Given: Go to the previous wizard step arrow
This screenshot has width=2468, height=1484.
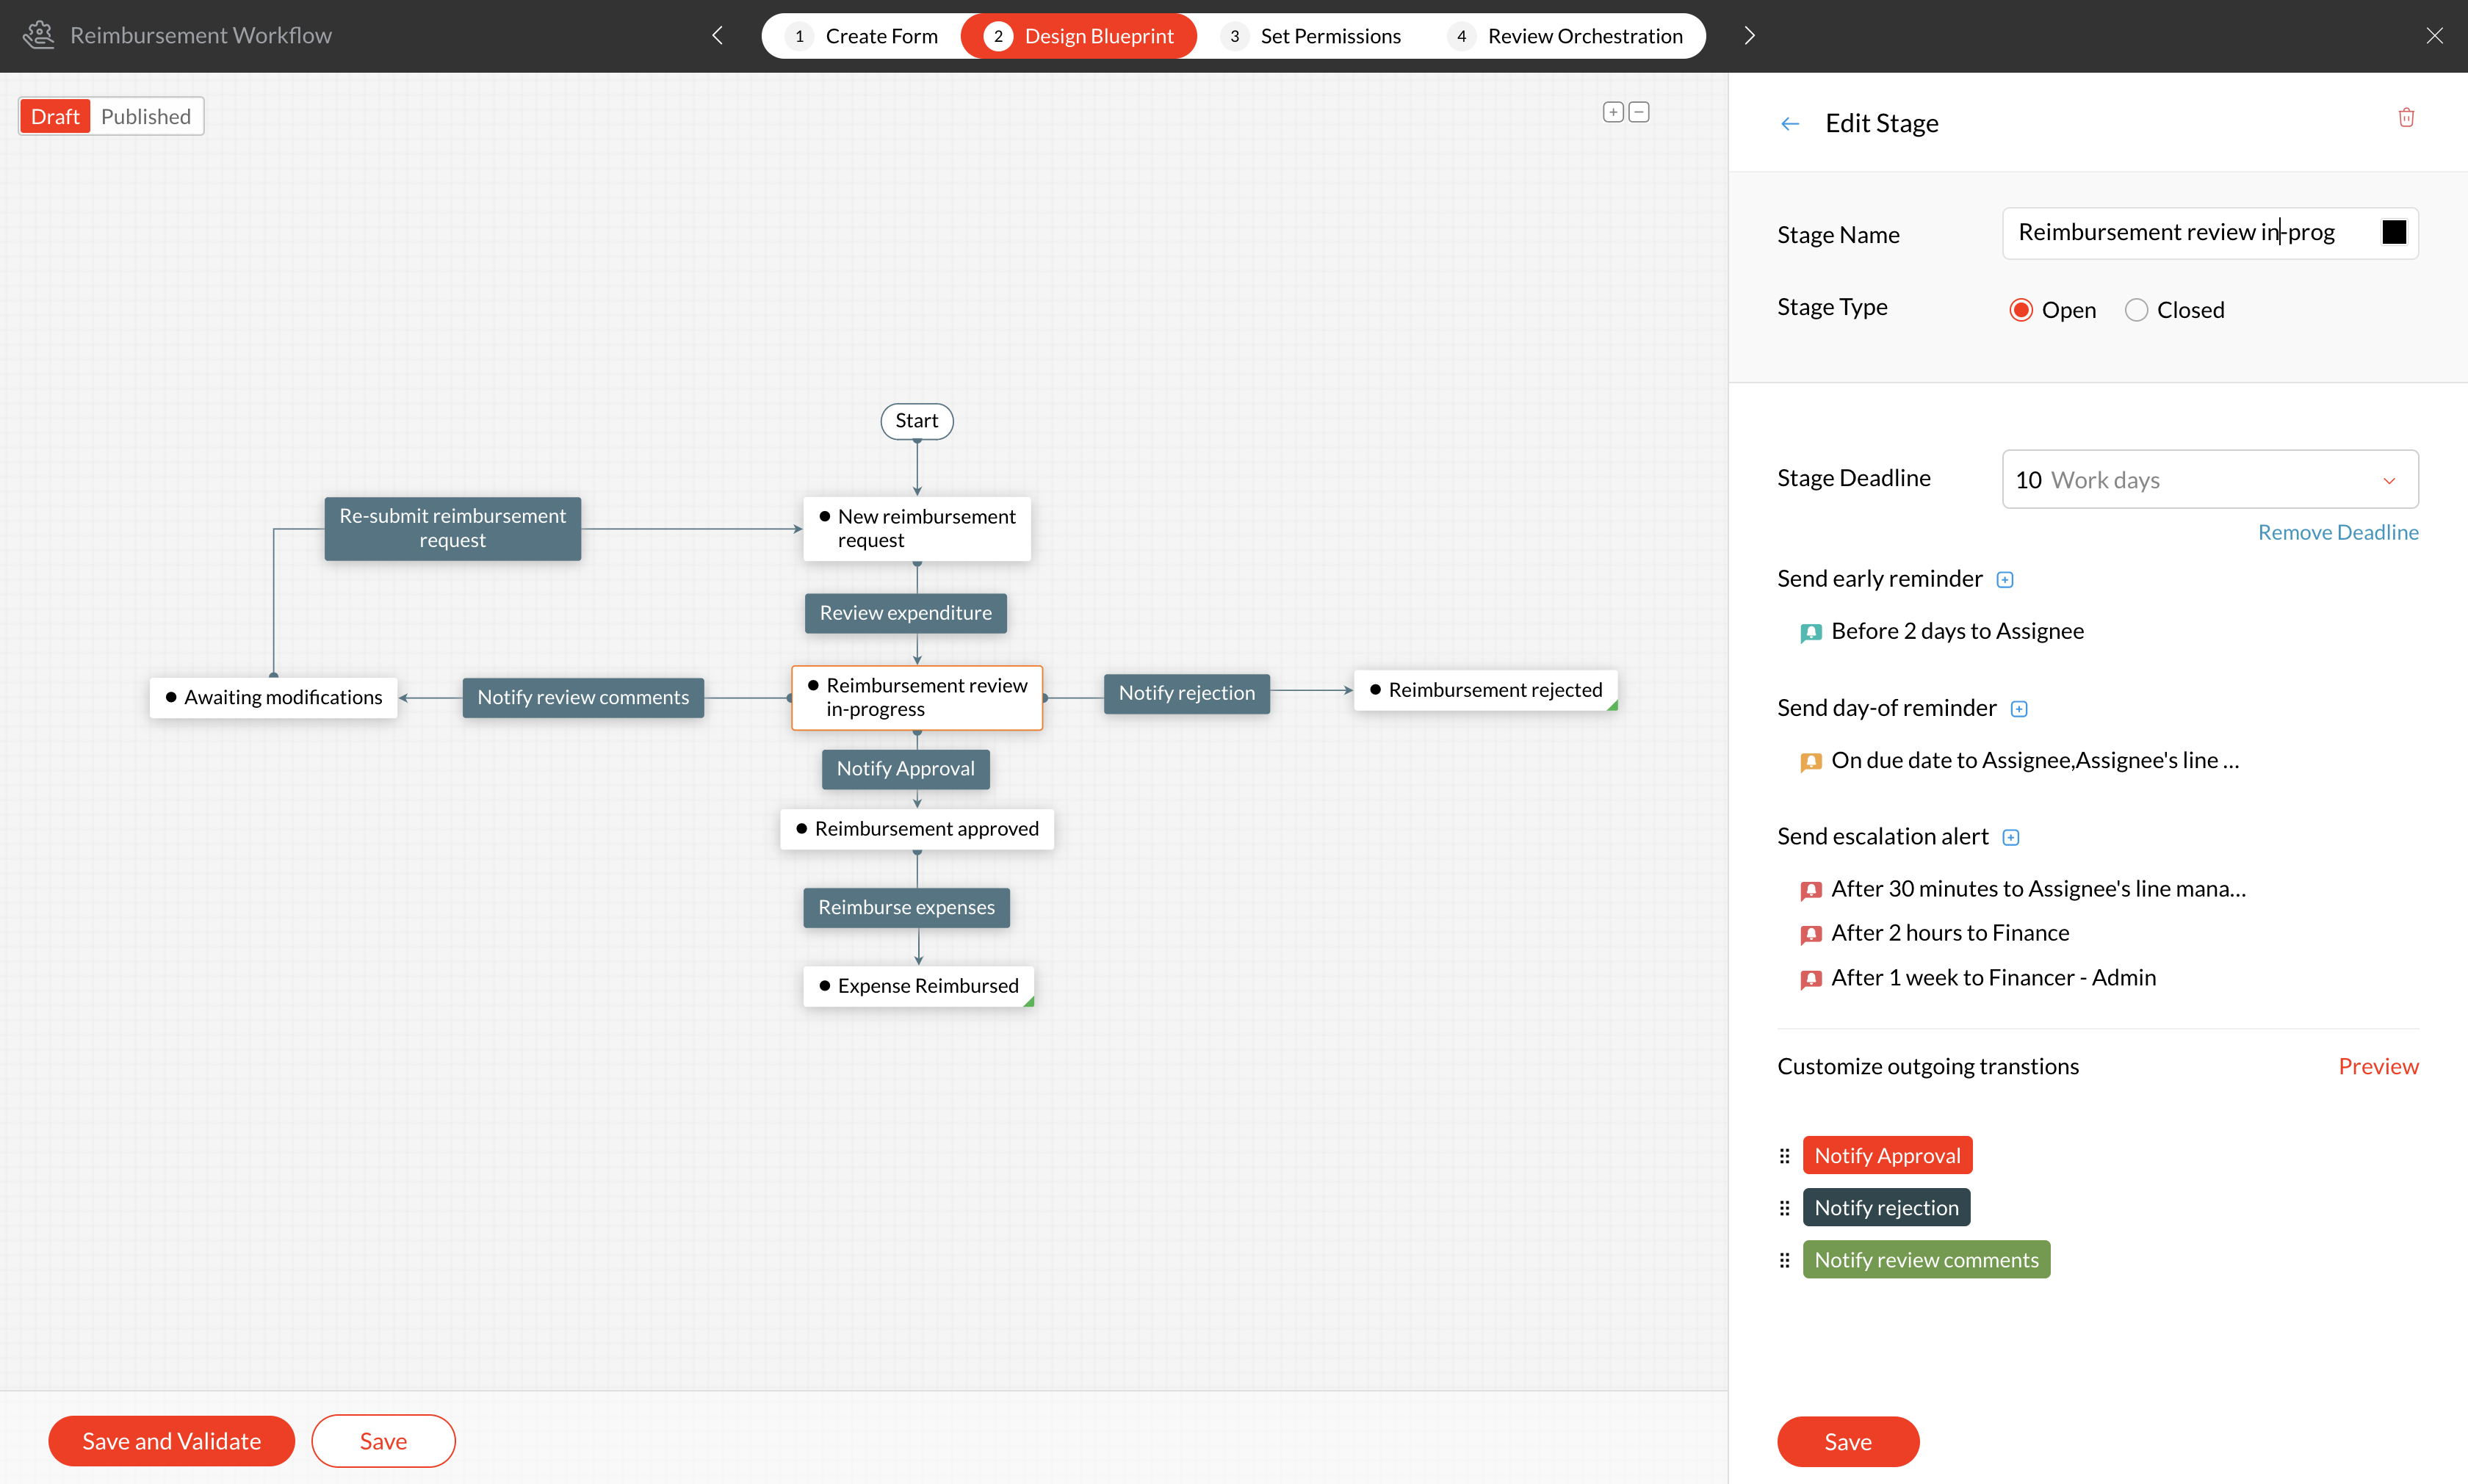Looking at the screenshot, I should 717,36.
